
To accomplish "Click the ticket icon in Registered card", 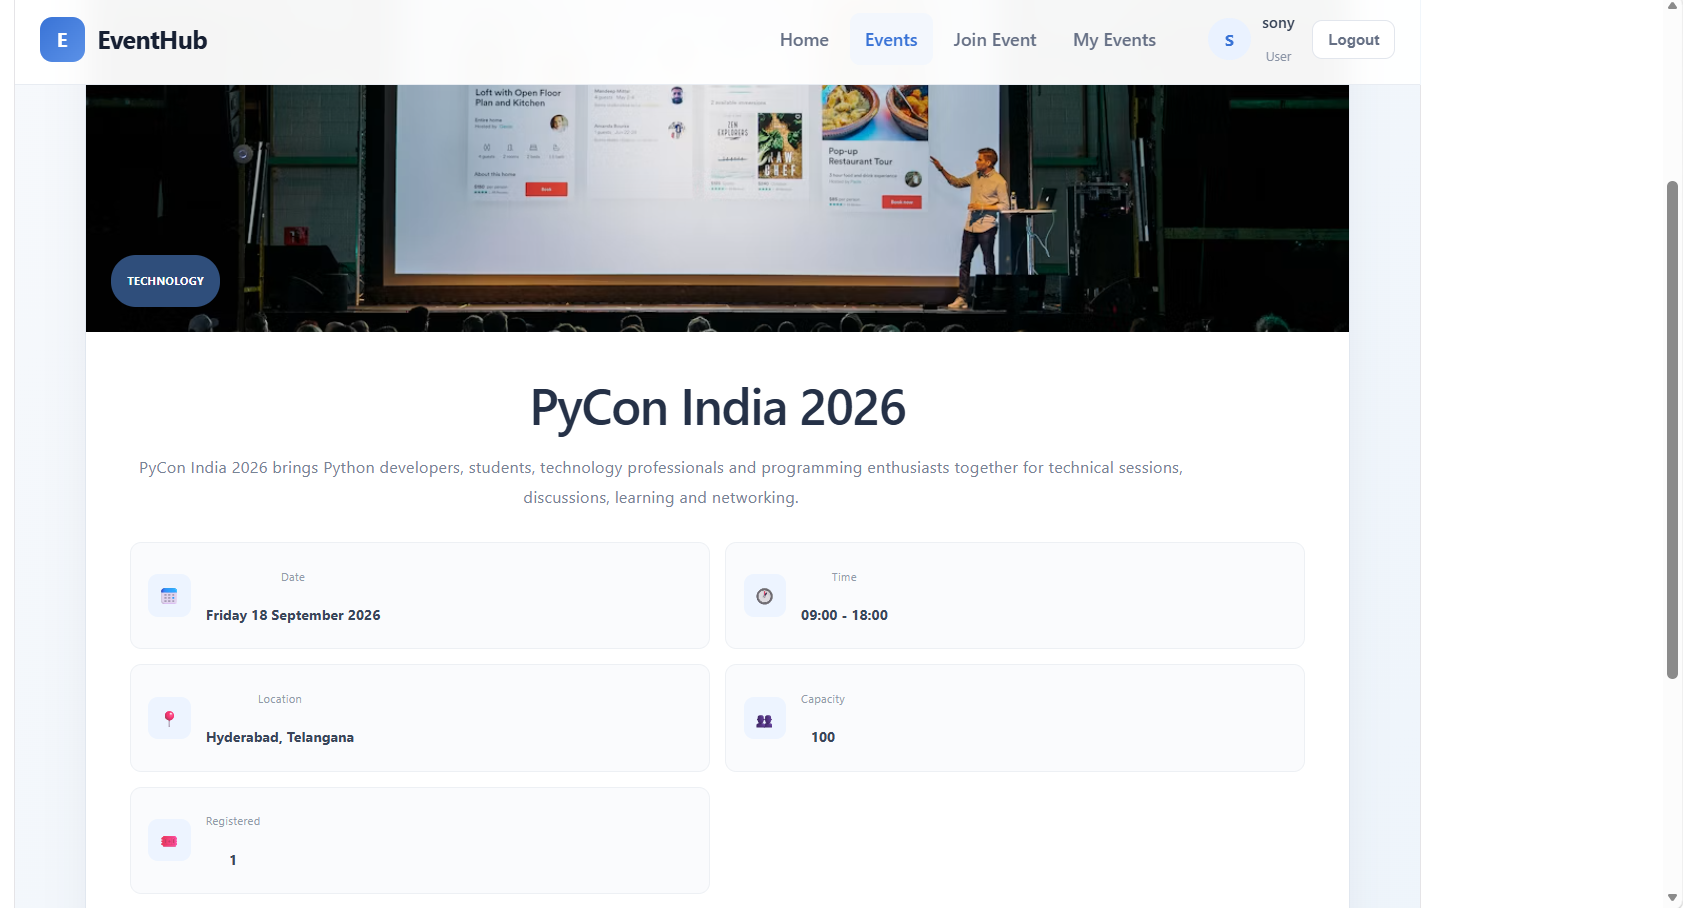I will [x=169, y=841].
